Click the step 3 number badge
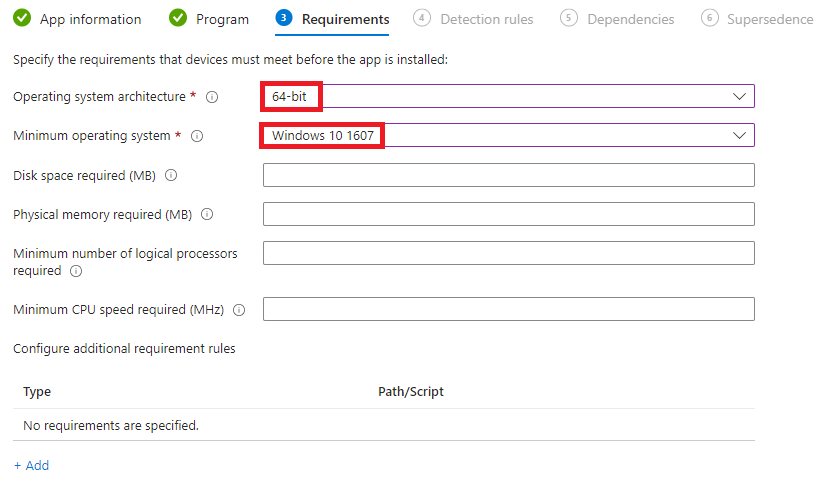The width and height of the screenshot is (819, 482). coord(284,18)
